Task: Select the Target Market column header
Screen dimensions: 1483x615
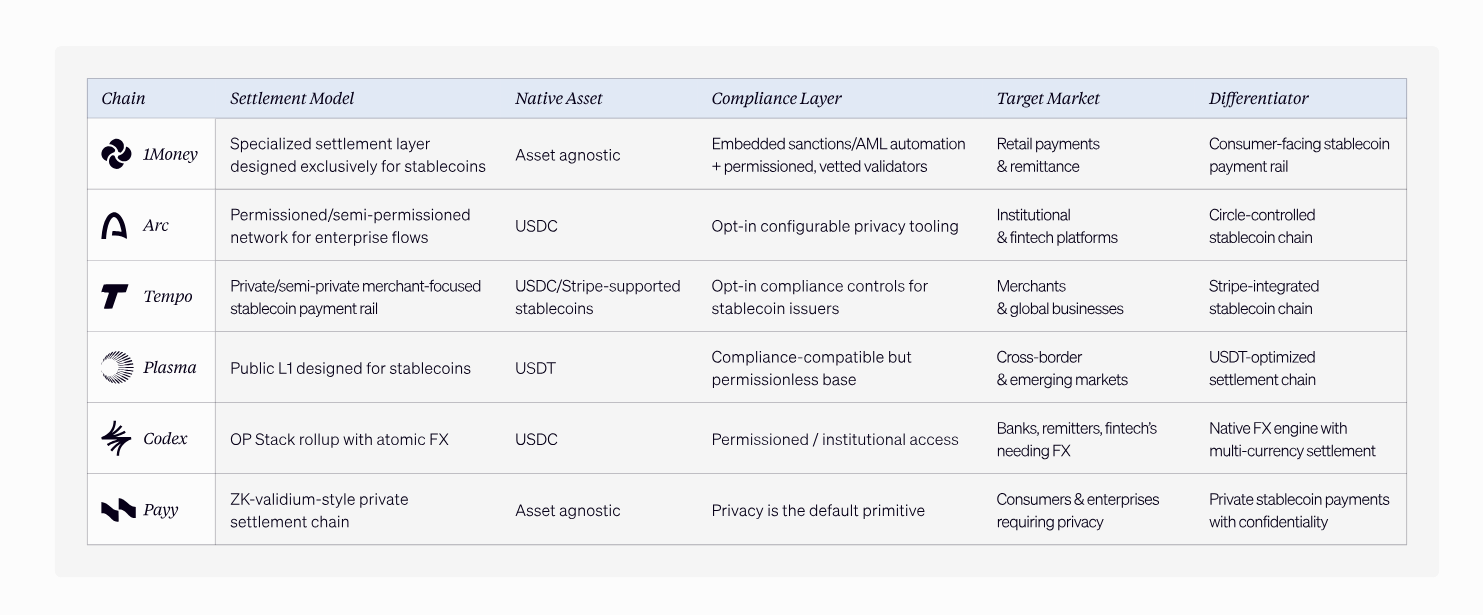Action: point(1048,98)
